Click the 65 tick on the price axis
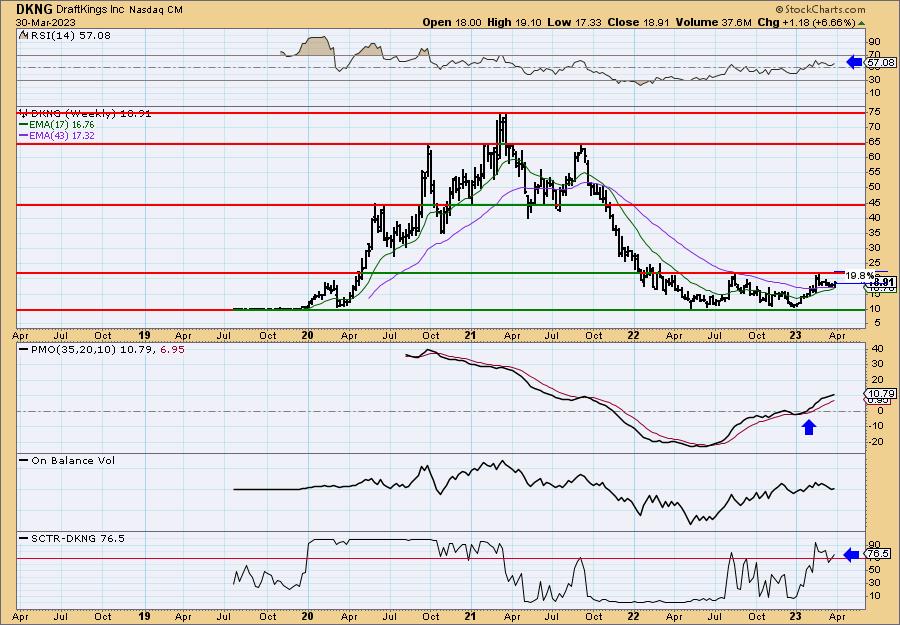The image size is (900, 625). tap(875, 141)
